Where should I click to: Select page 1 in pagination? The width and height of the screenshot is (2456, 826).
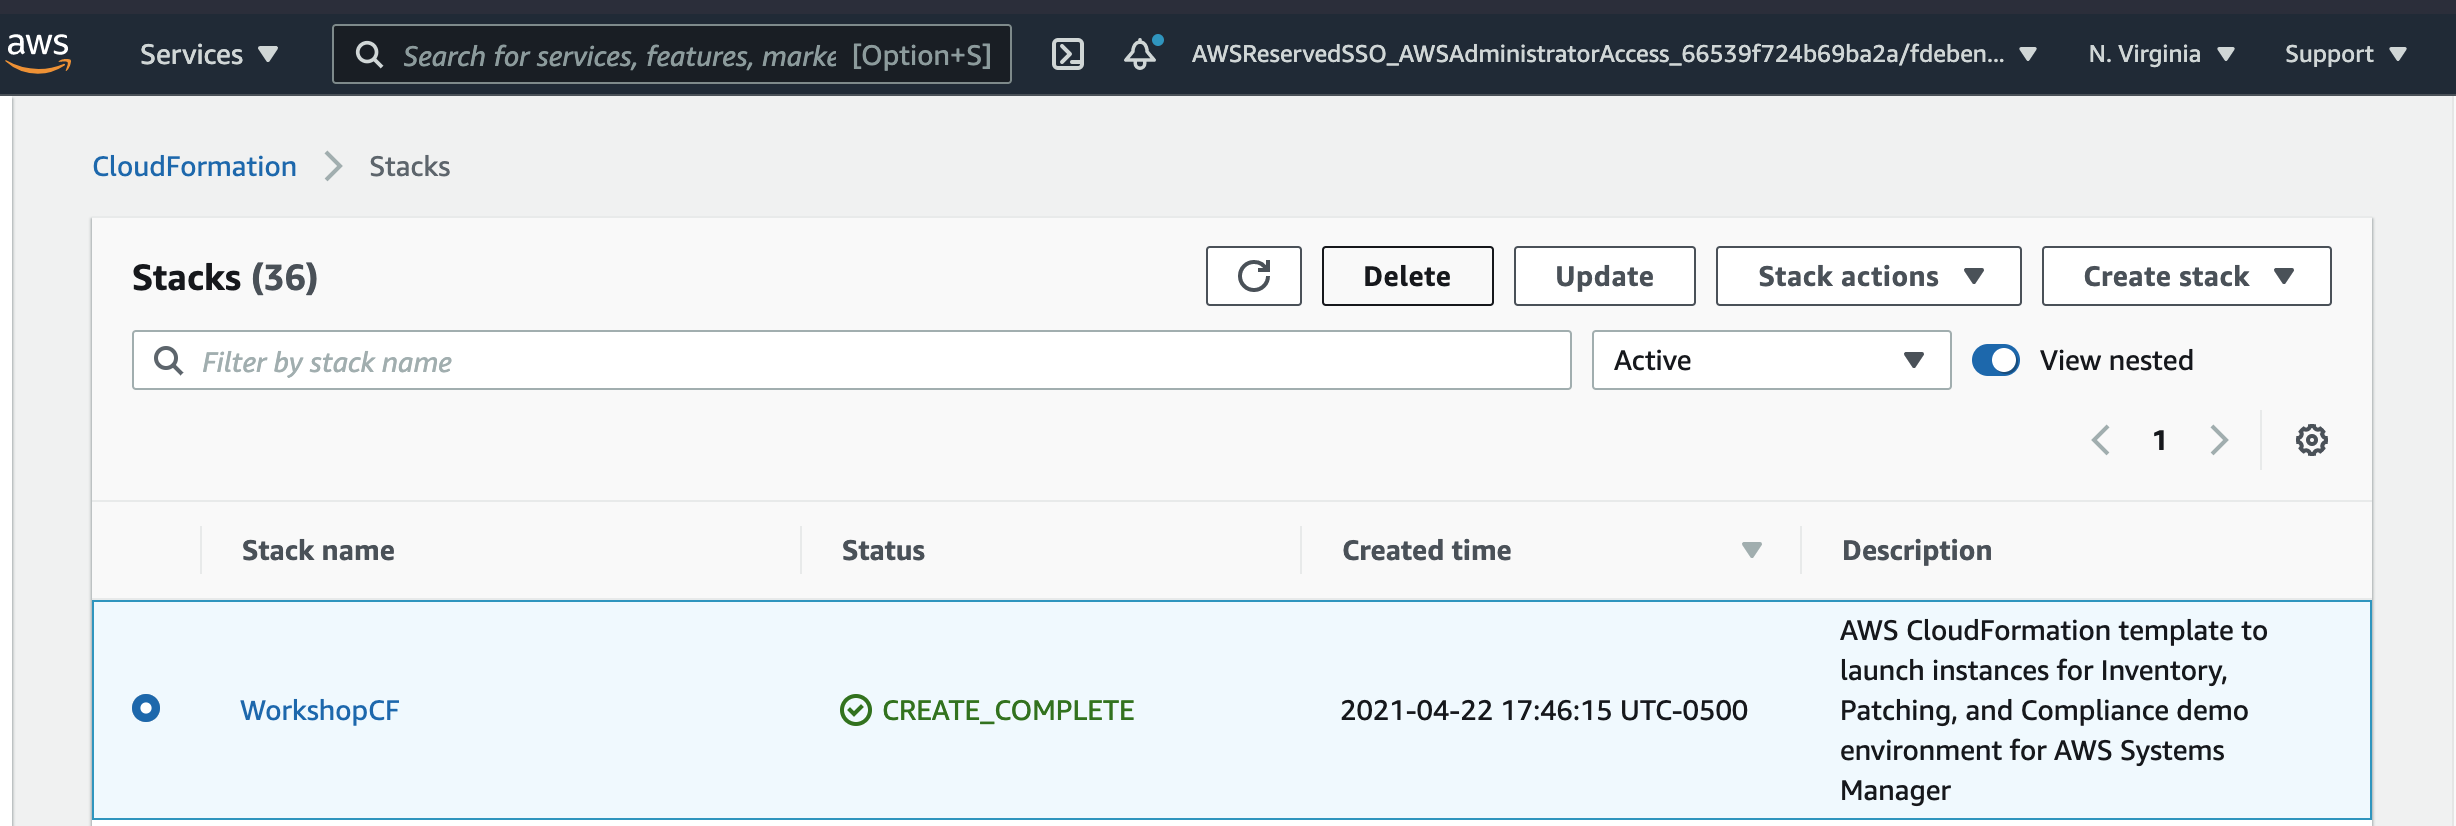coord(2159,440)
